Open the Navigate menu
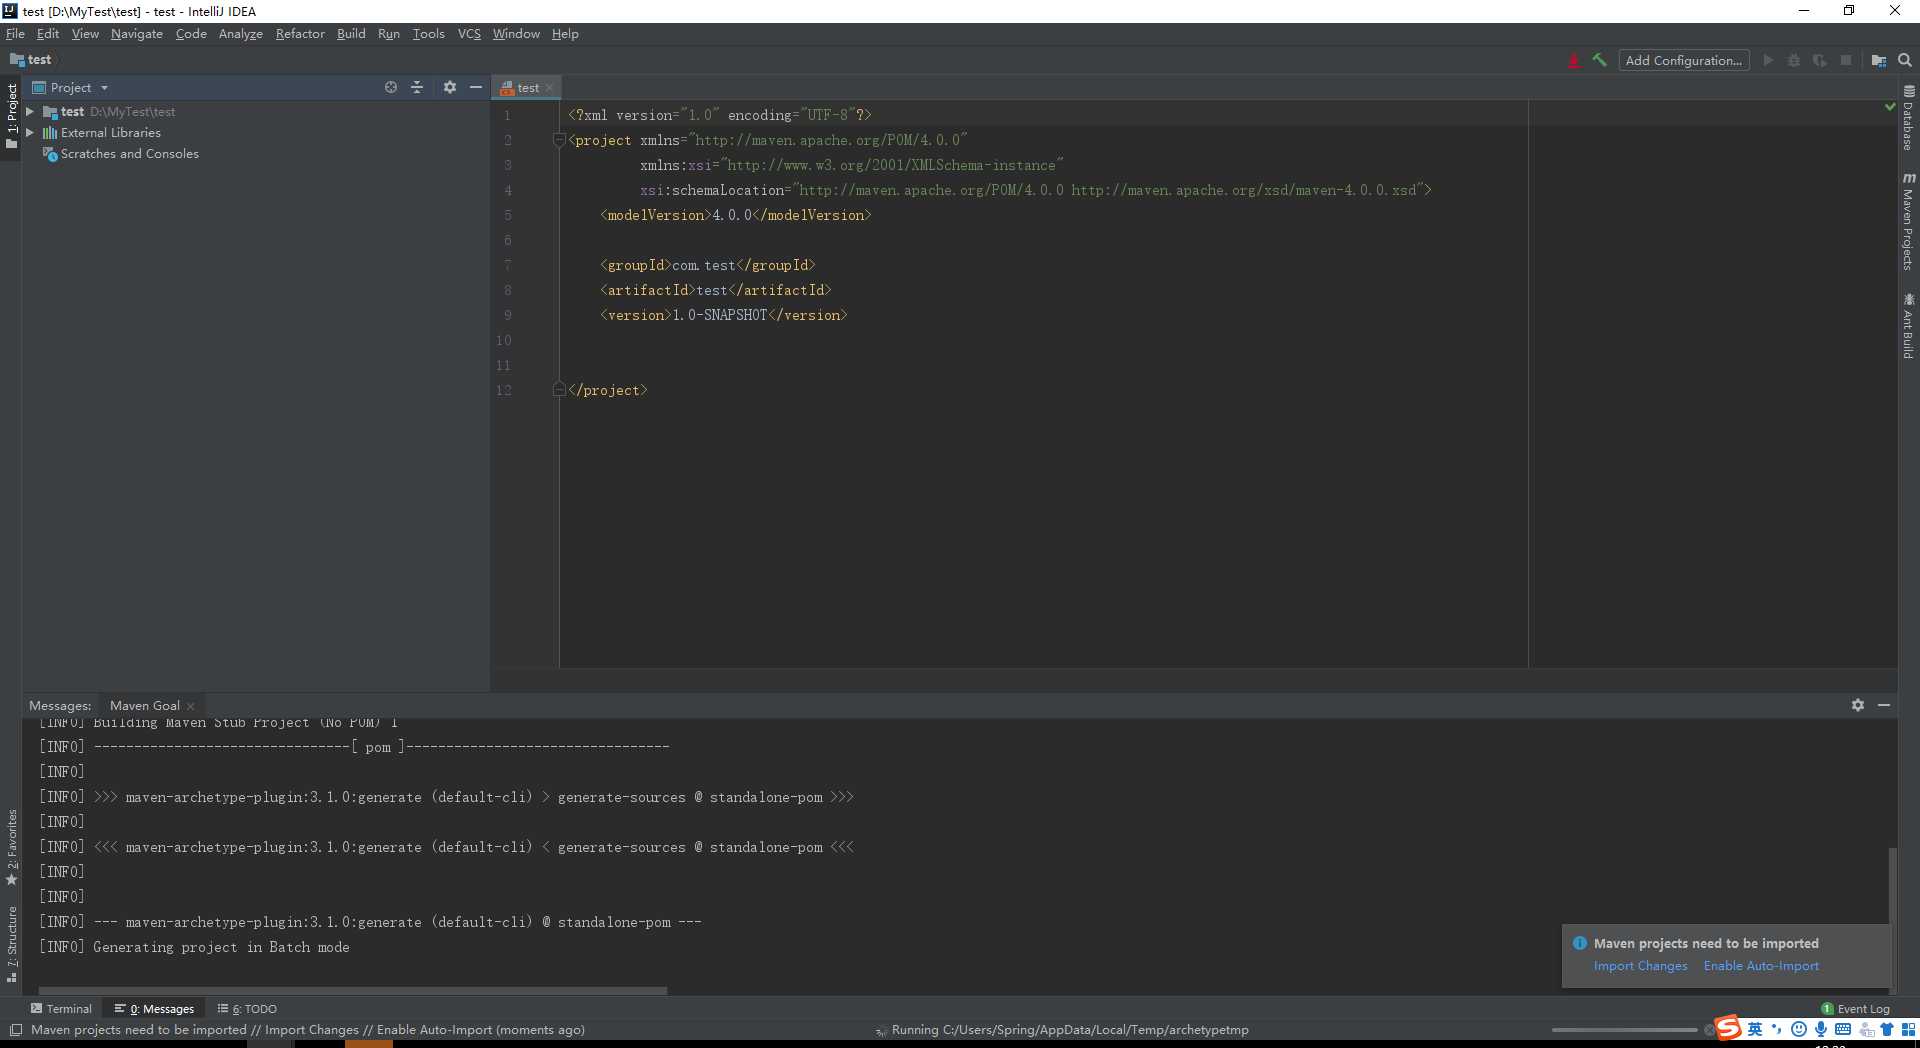1920x1048 pixels. (137, 34)
